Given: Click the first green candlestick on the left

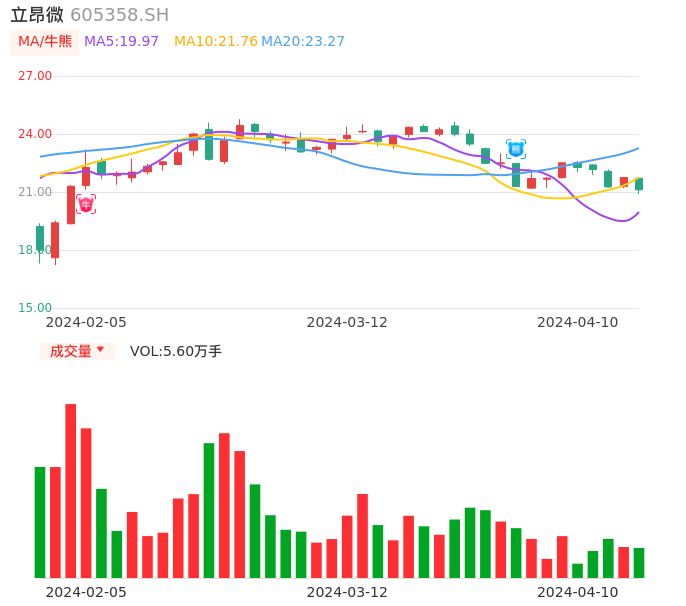Looking at the screenshot, I should pyautogui.click(x=40, y=238).
